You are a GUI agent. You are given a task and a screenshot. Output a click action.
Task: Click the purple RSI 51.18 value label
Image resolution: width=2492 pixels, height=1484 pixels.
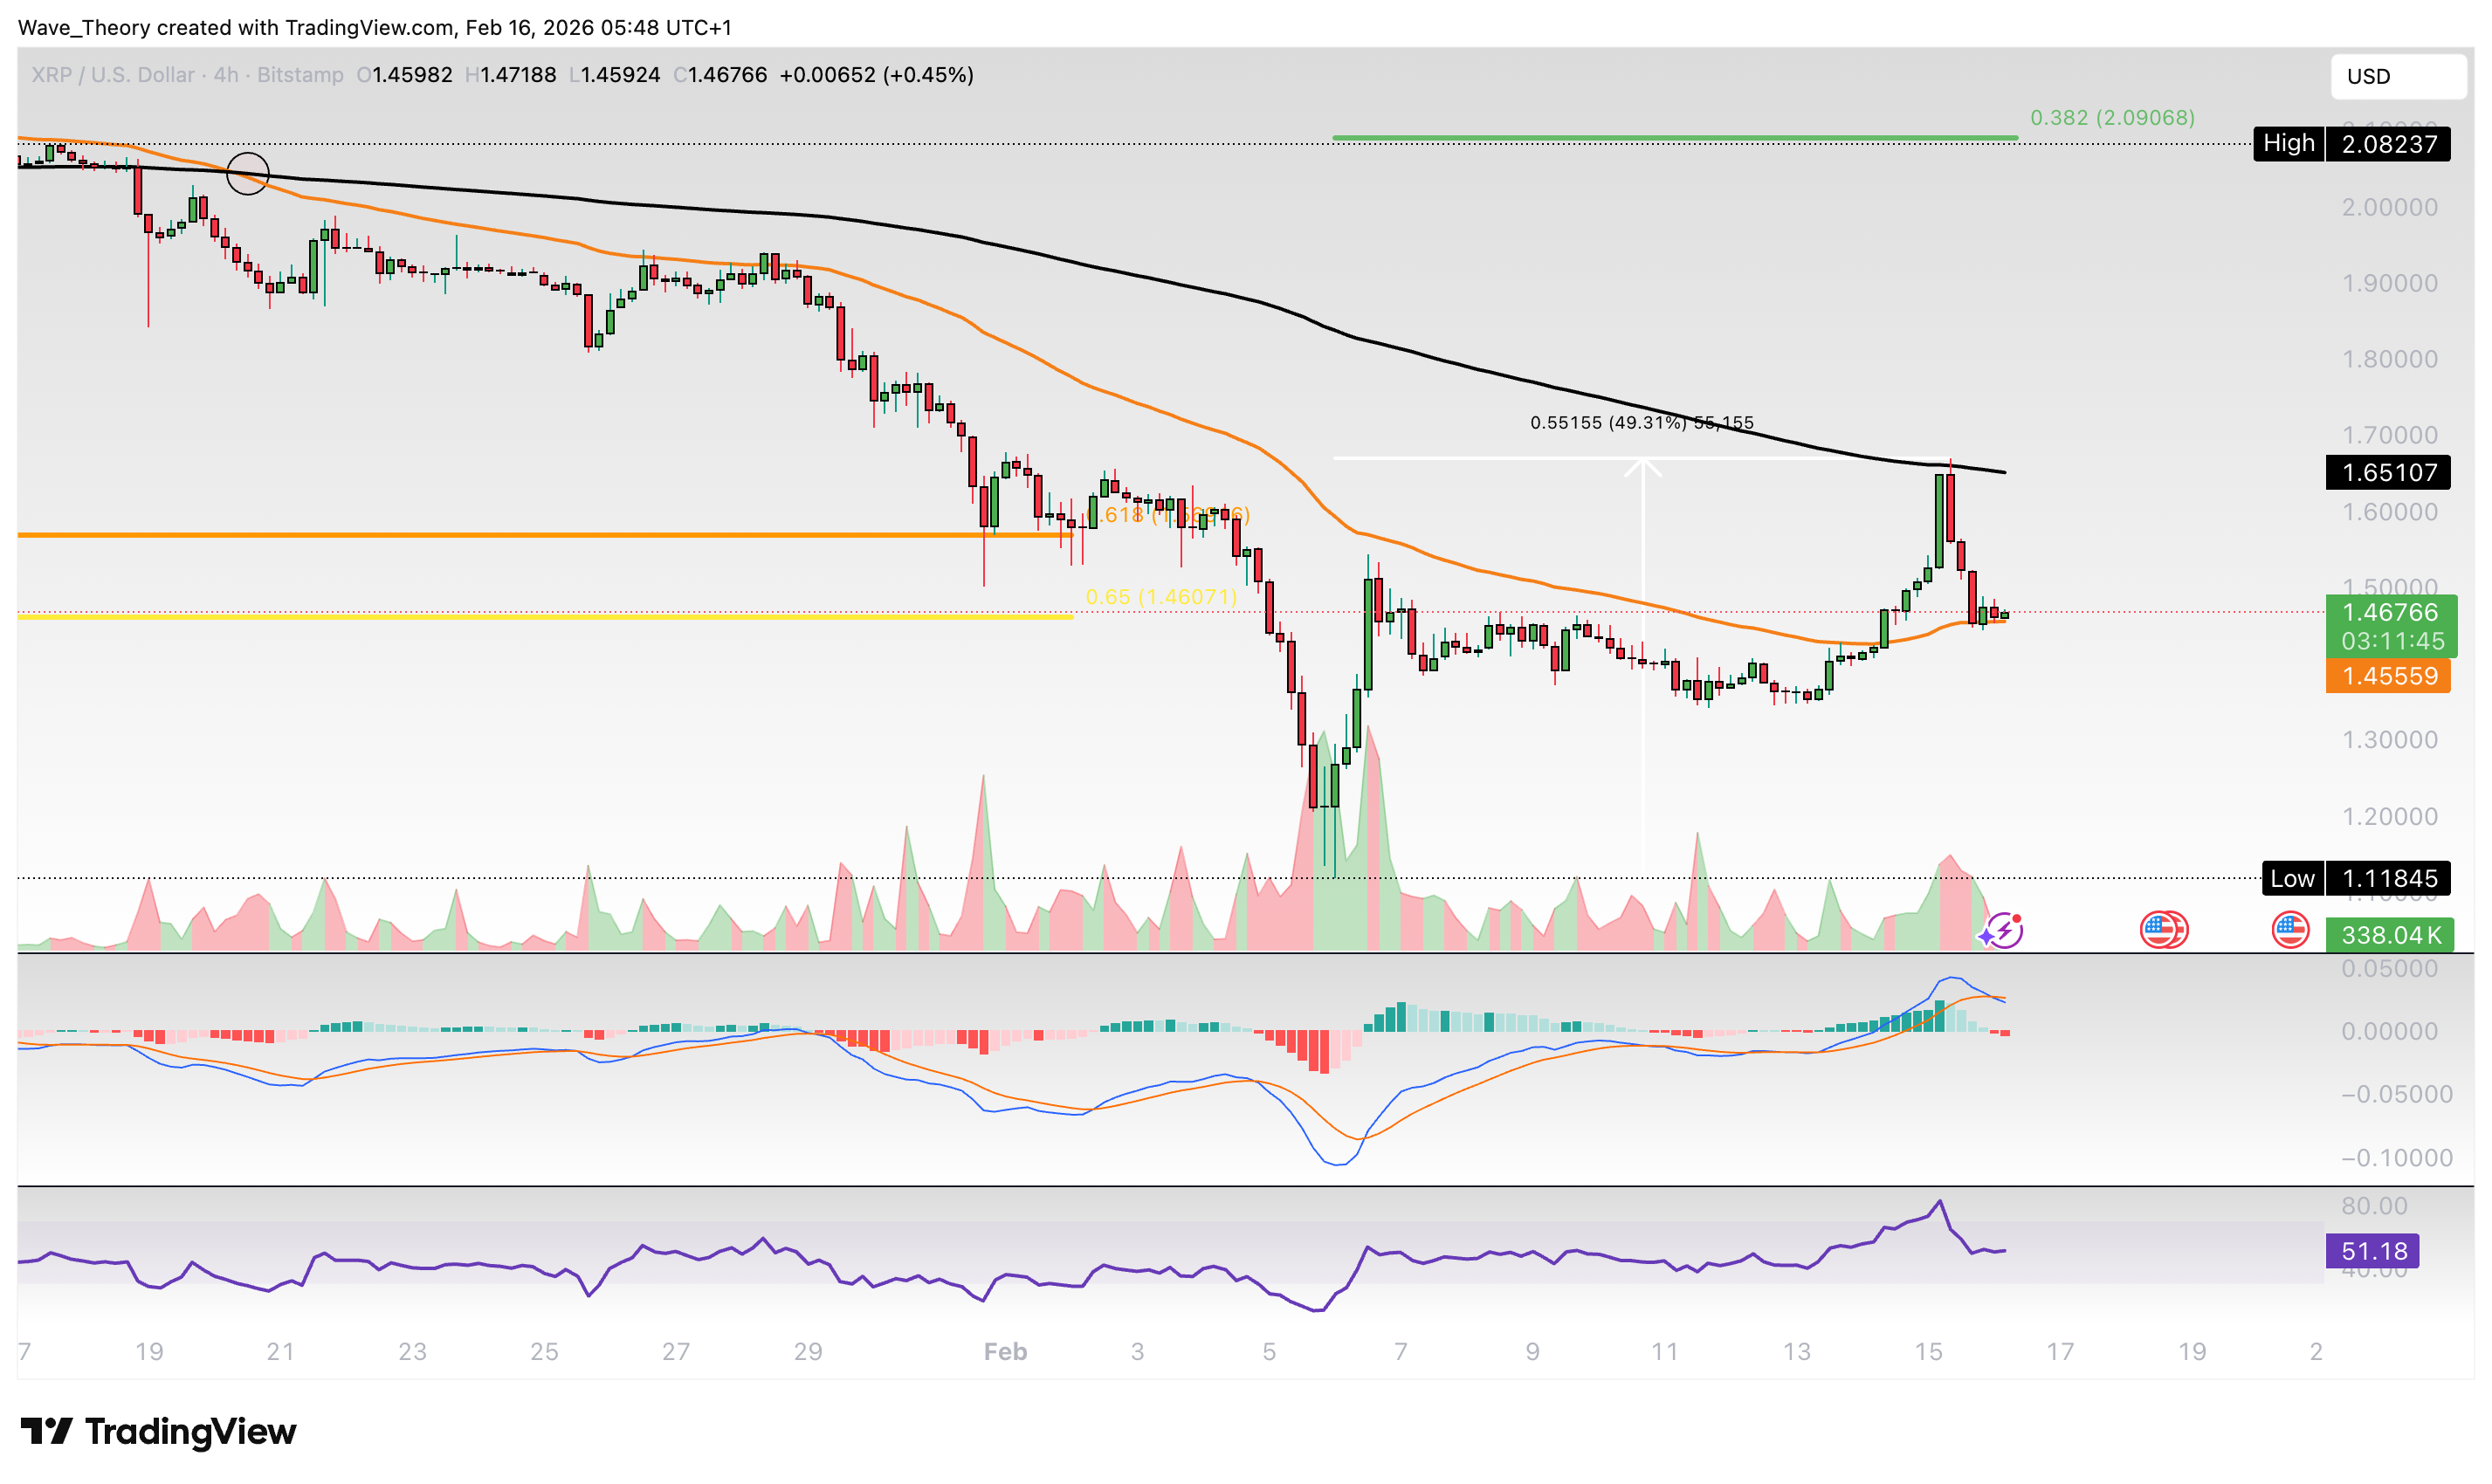[x=2372, y=1251]
